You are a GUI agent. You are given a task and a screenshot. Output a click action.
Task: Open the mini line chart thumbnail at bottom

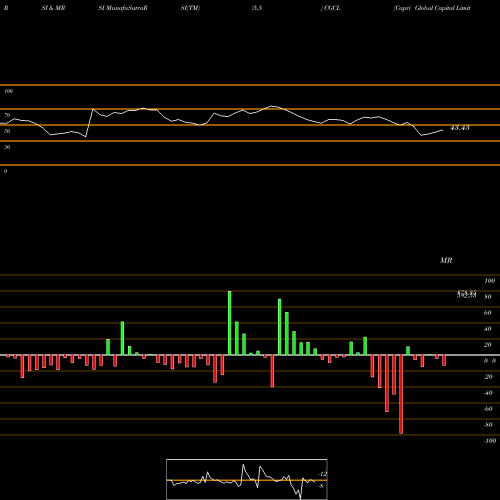(x=247, y=479)
